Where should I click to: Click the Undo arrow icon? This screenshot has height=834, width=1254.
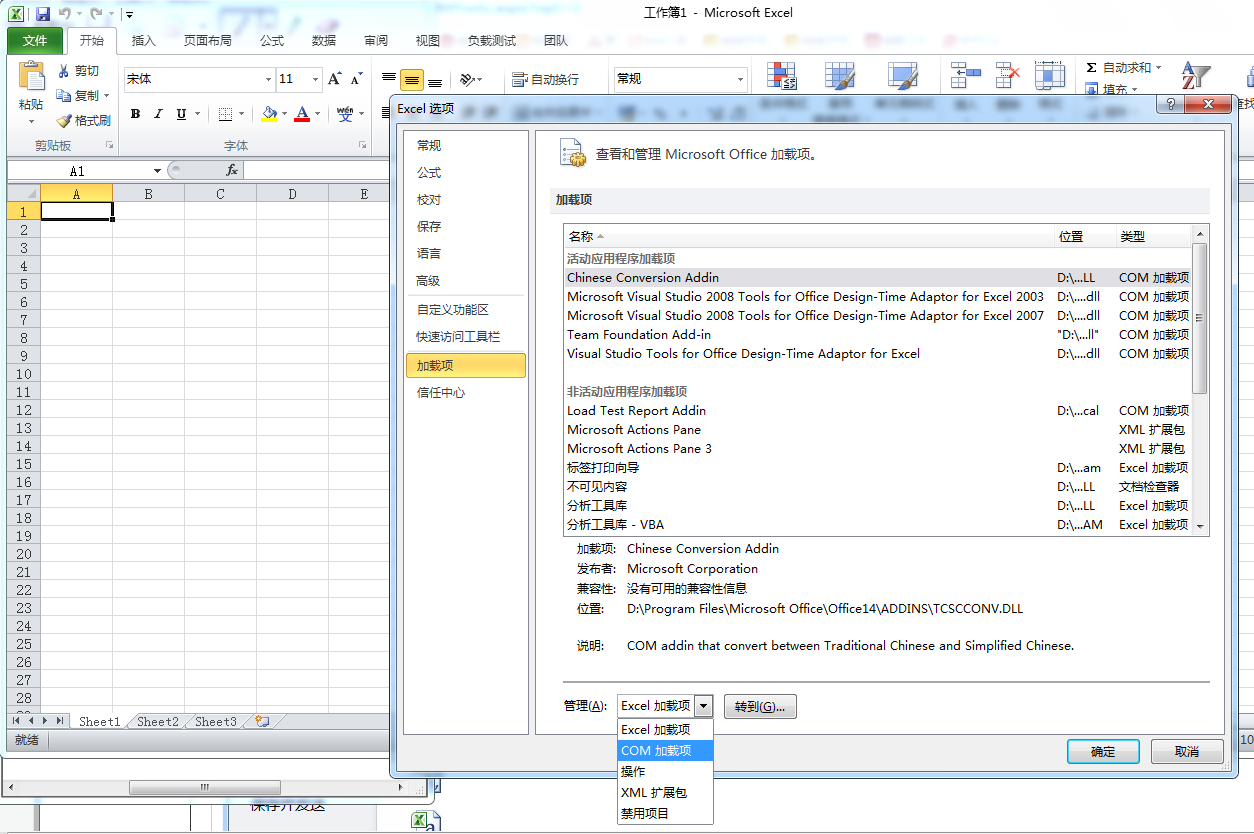(66, 15)
